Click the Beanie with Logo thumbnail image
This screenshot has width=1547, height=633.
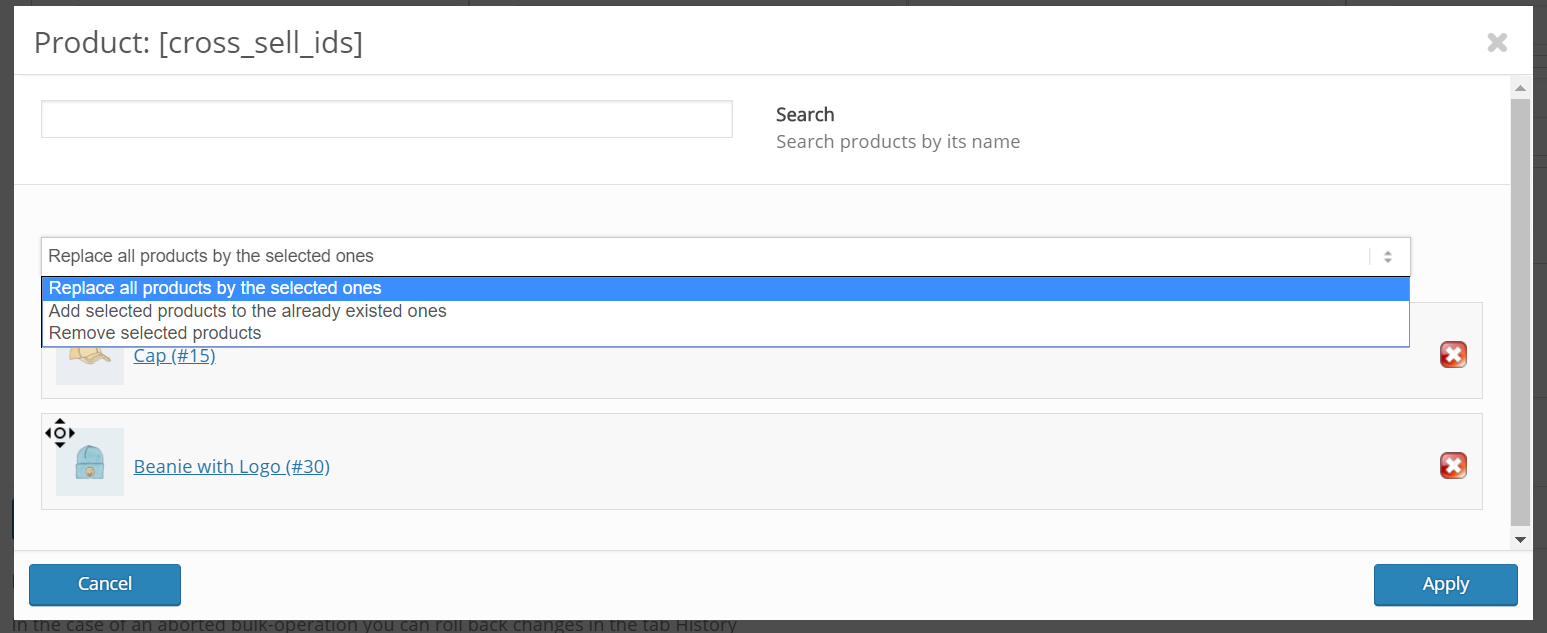point(90,463)
